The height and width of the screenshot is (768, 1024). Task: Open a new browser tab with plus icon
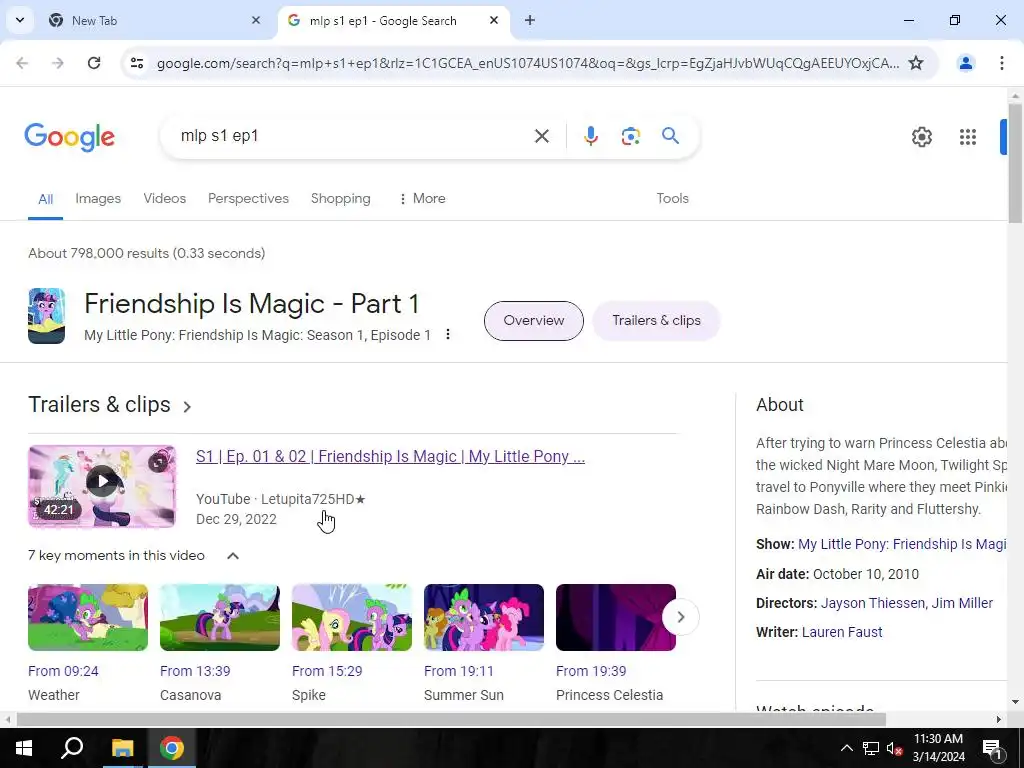point(530,20)
